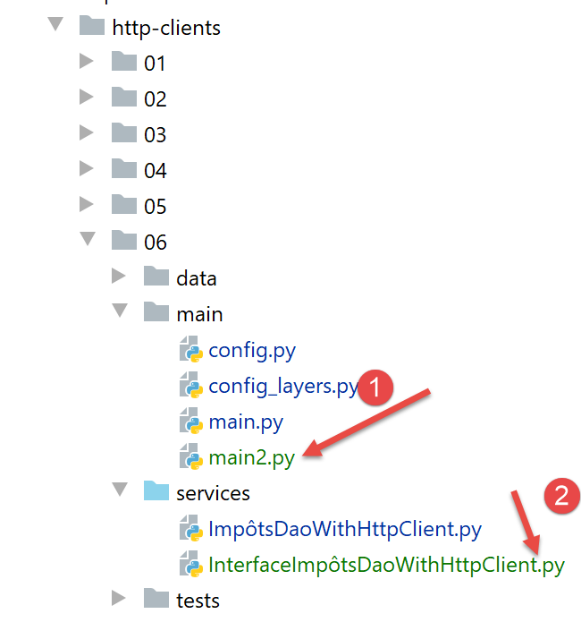The width and height of the screenshot is (581, 622).
Task: Collapse the http-clients folder
Action: click(56, 24)
